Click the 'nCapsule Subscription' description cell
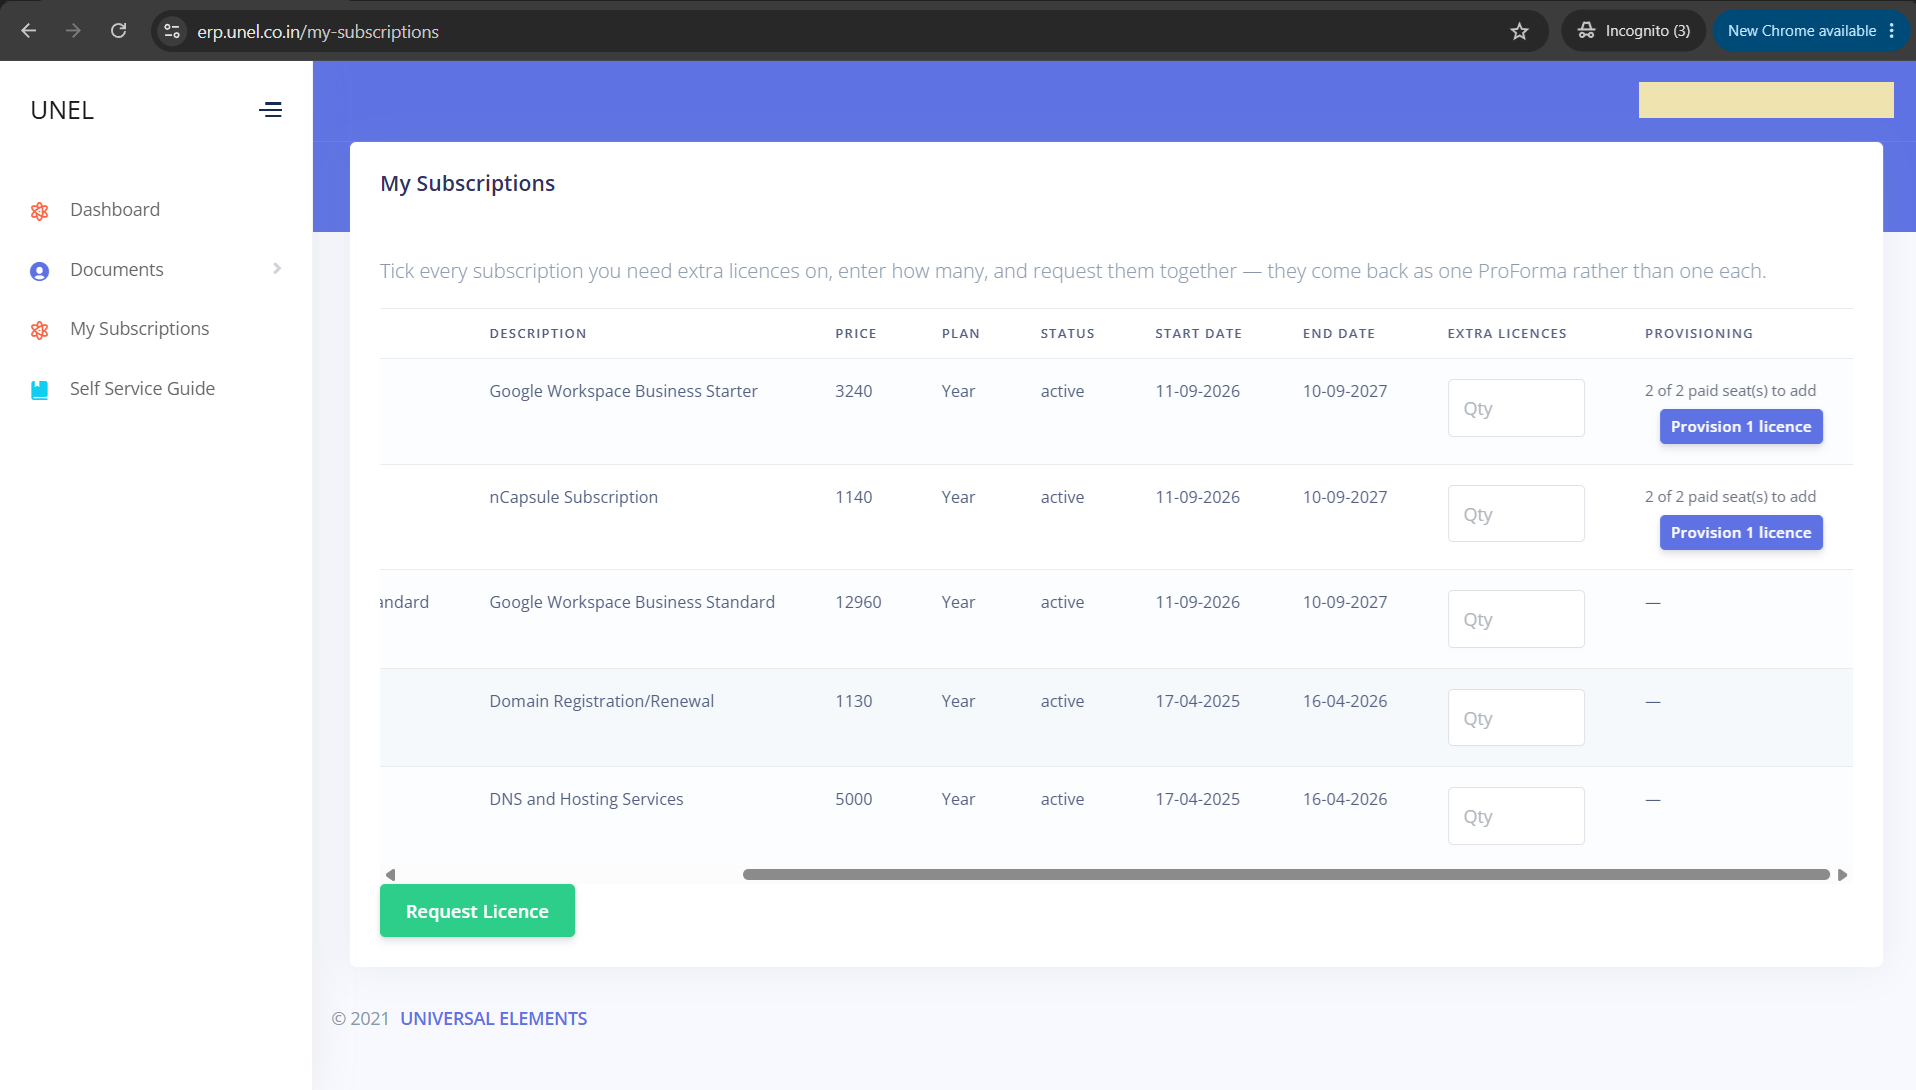The image size is (1916, 1090). pyautogui.click(x=573, y=497)
